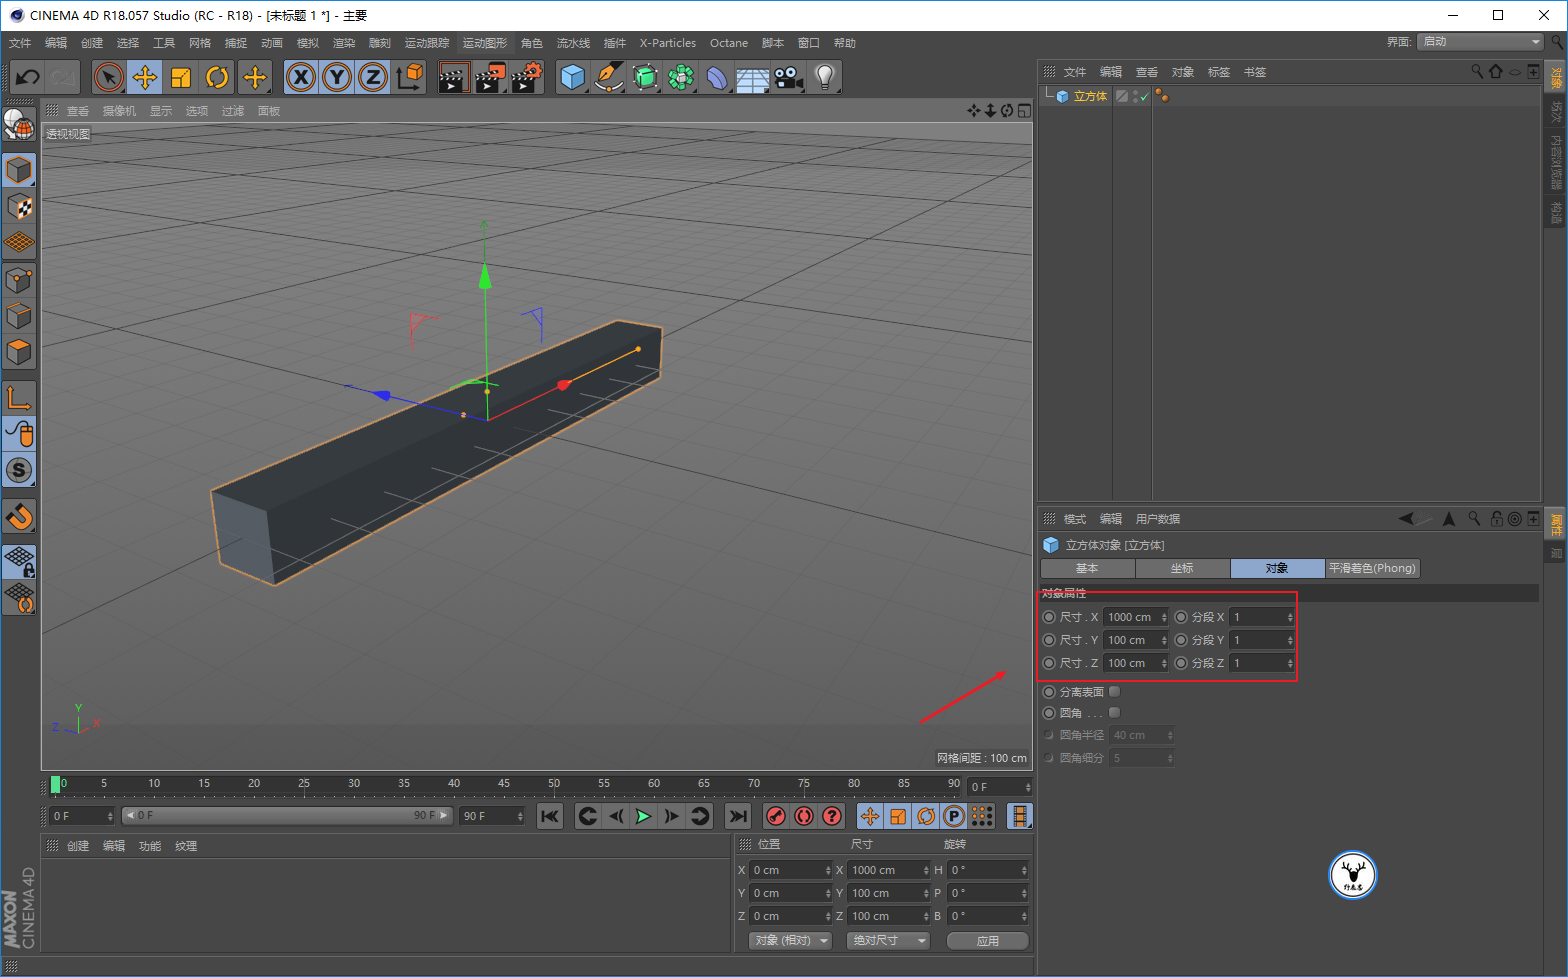Viewport: 1568px width, 977px height.
Task: Toggle the Y axis lock
Action: 337,77
